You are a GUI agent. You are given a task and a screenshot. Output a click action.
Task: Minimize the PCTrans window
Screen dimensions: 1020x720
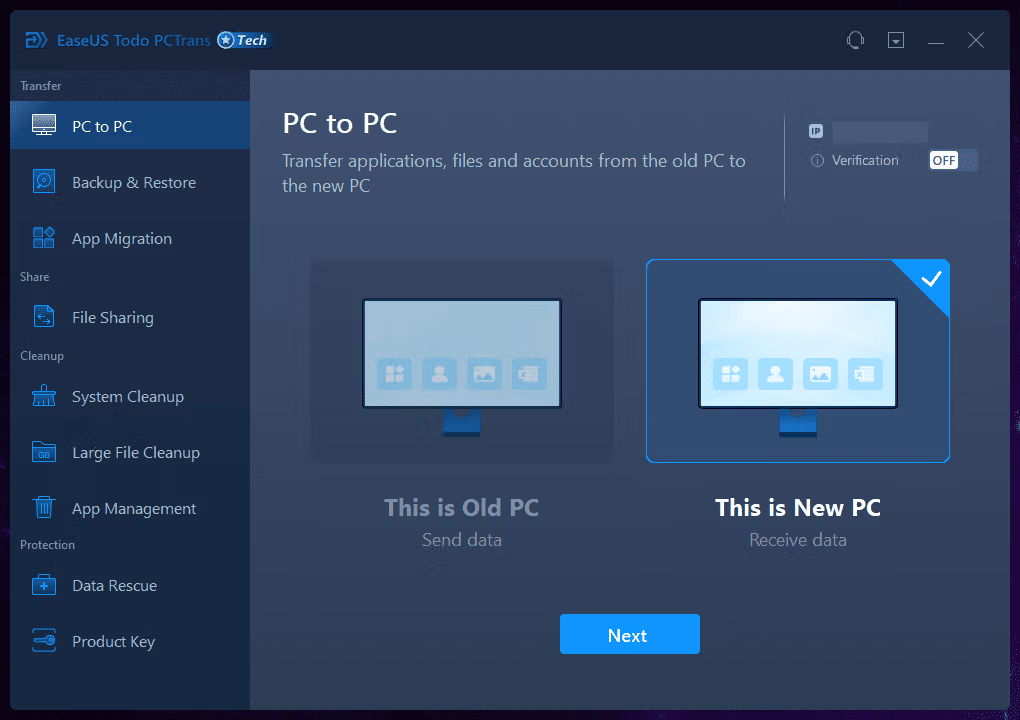(935, 41)
